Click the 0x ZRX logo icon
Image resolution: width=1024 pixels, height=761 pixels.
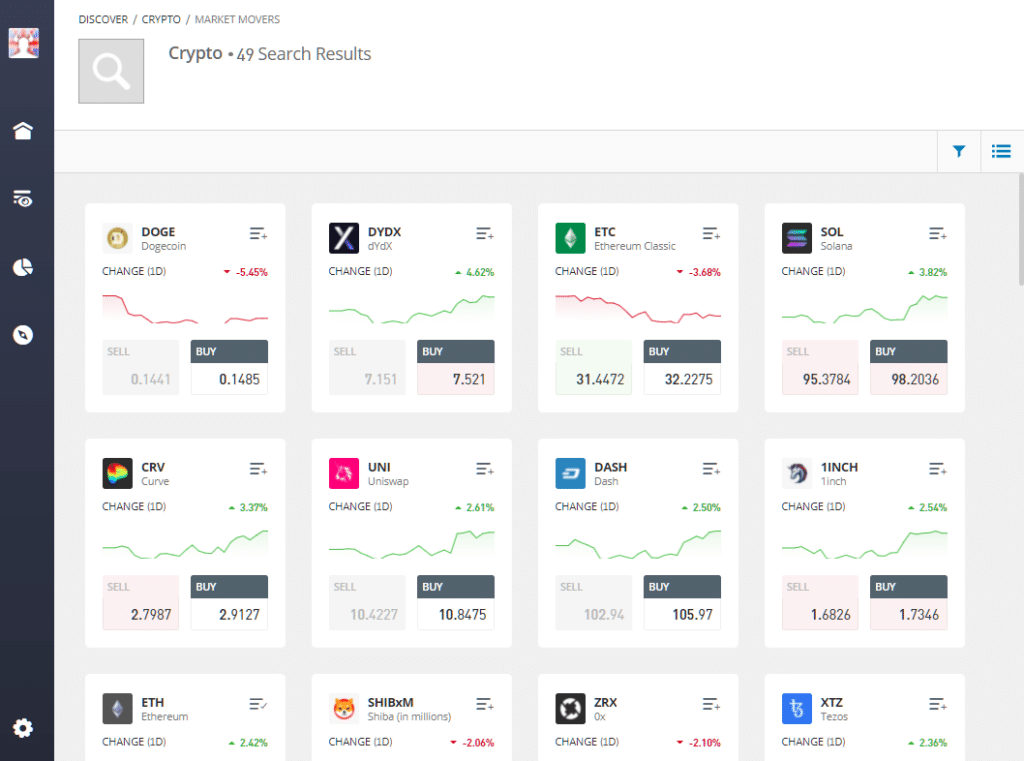(570, 709)
